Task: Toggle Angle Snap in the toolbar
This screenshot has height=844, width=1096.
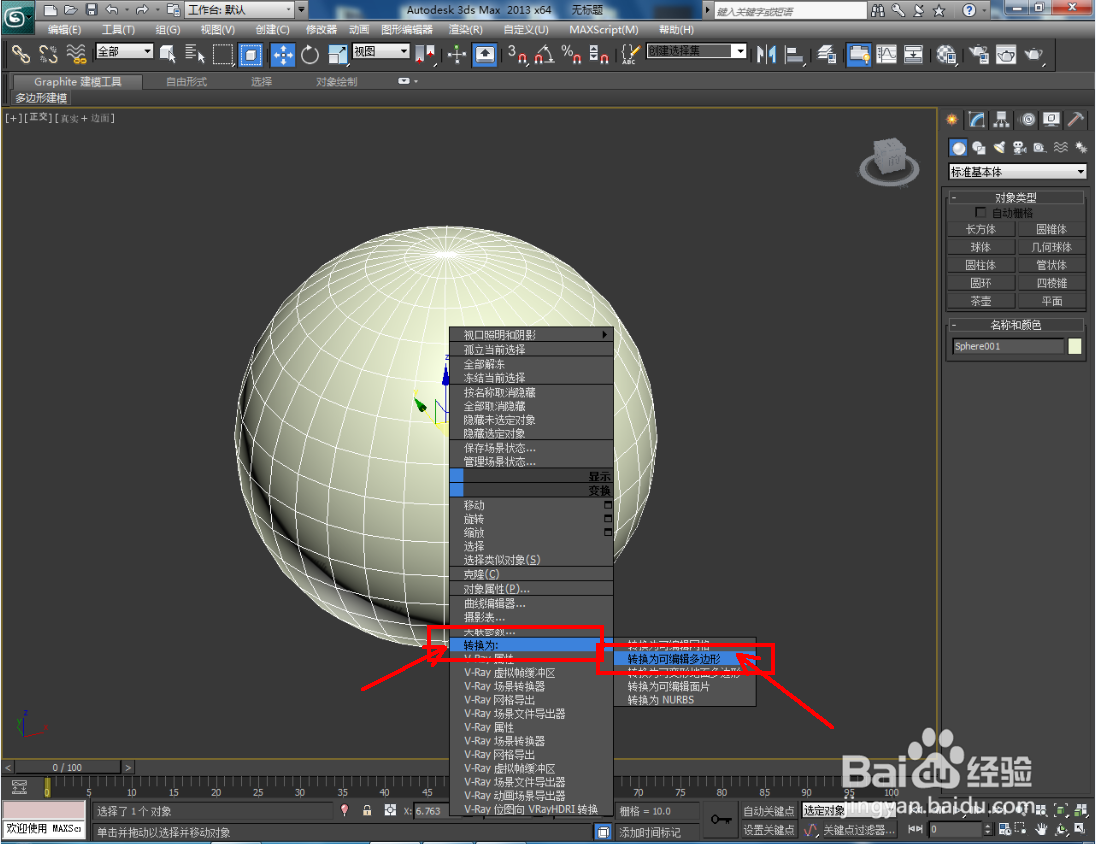Action: point(546,54)
